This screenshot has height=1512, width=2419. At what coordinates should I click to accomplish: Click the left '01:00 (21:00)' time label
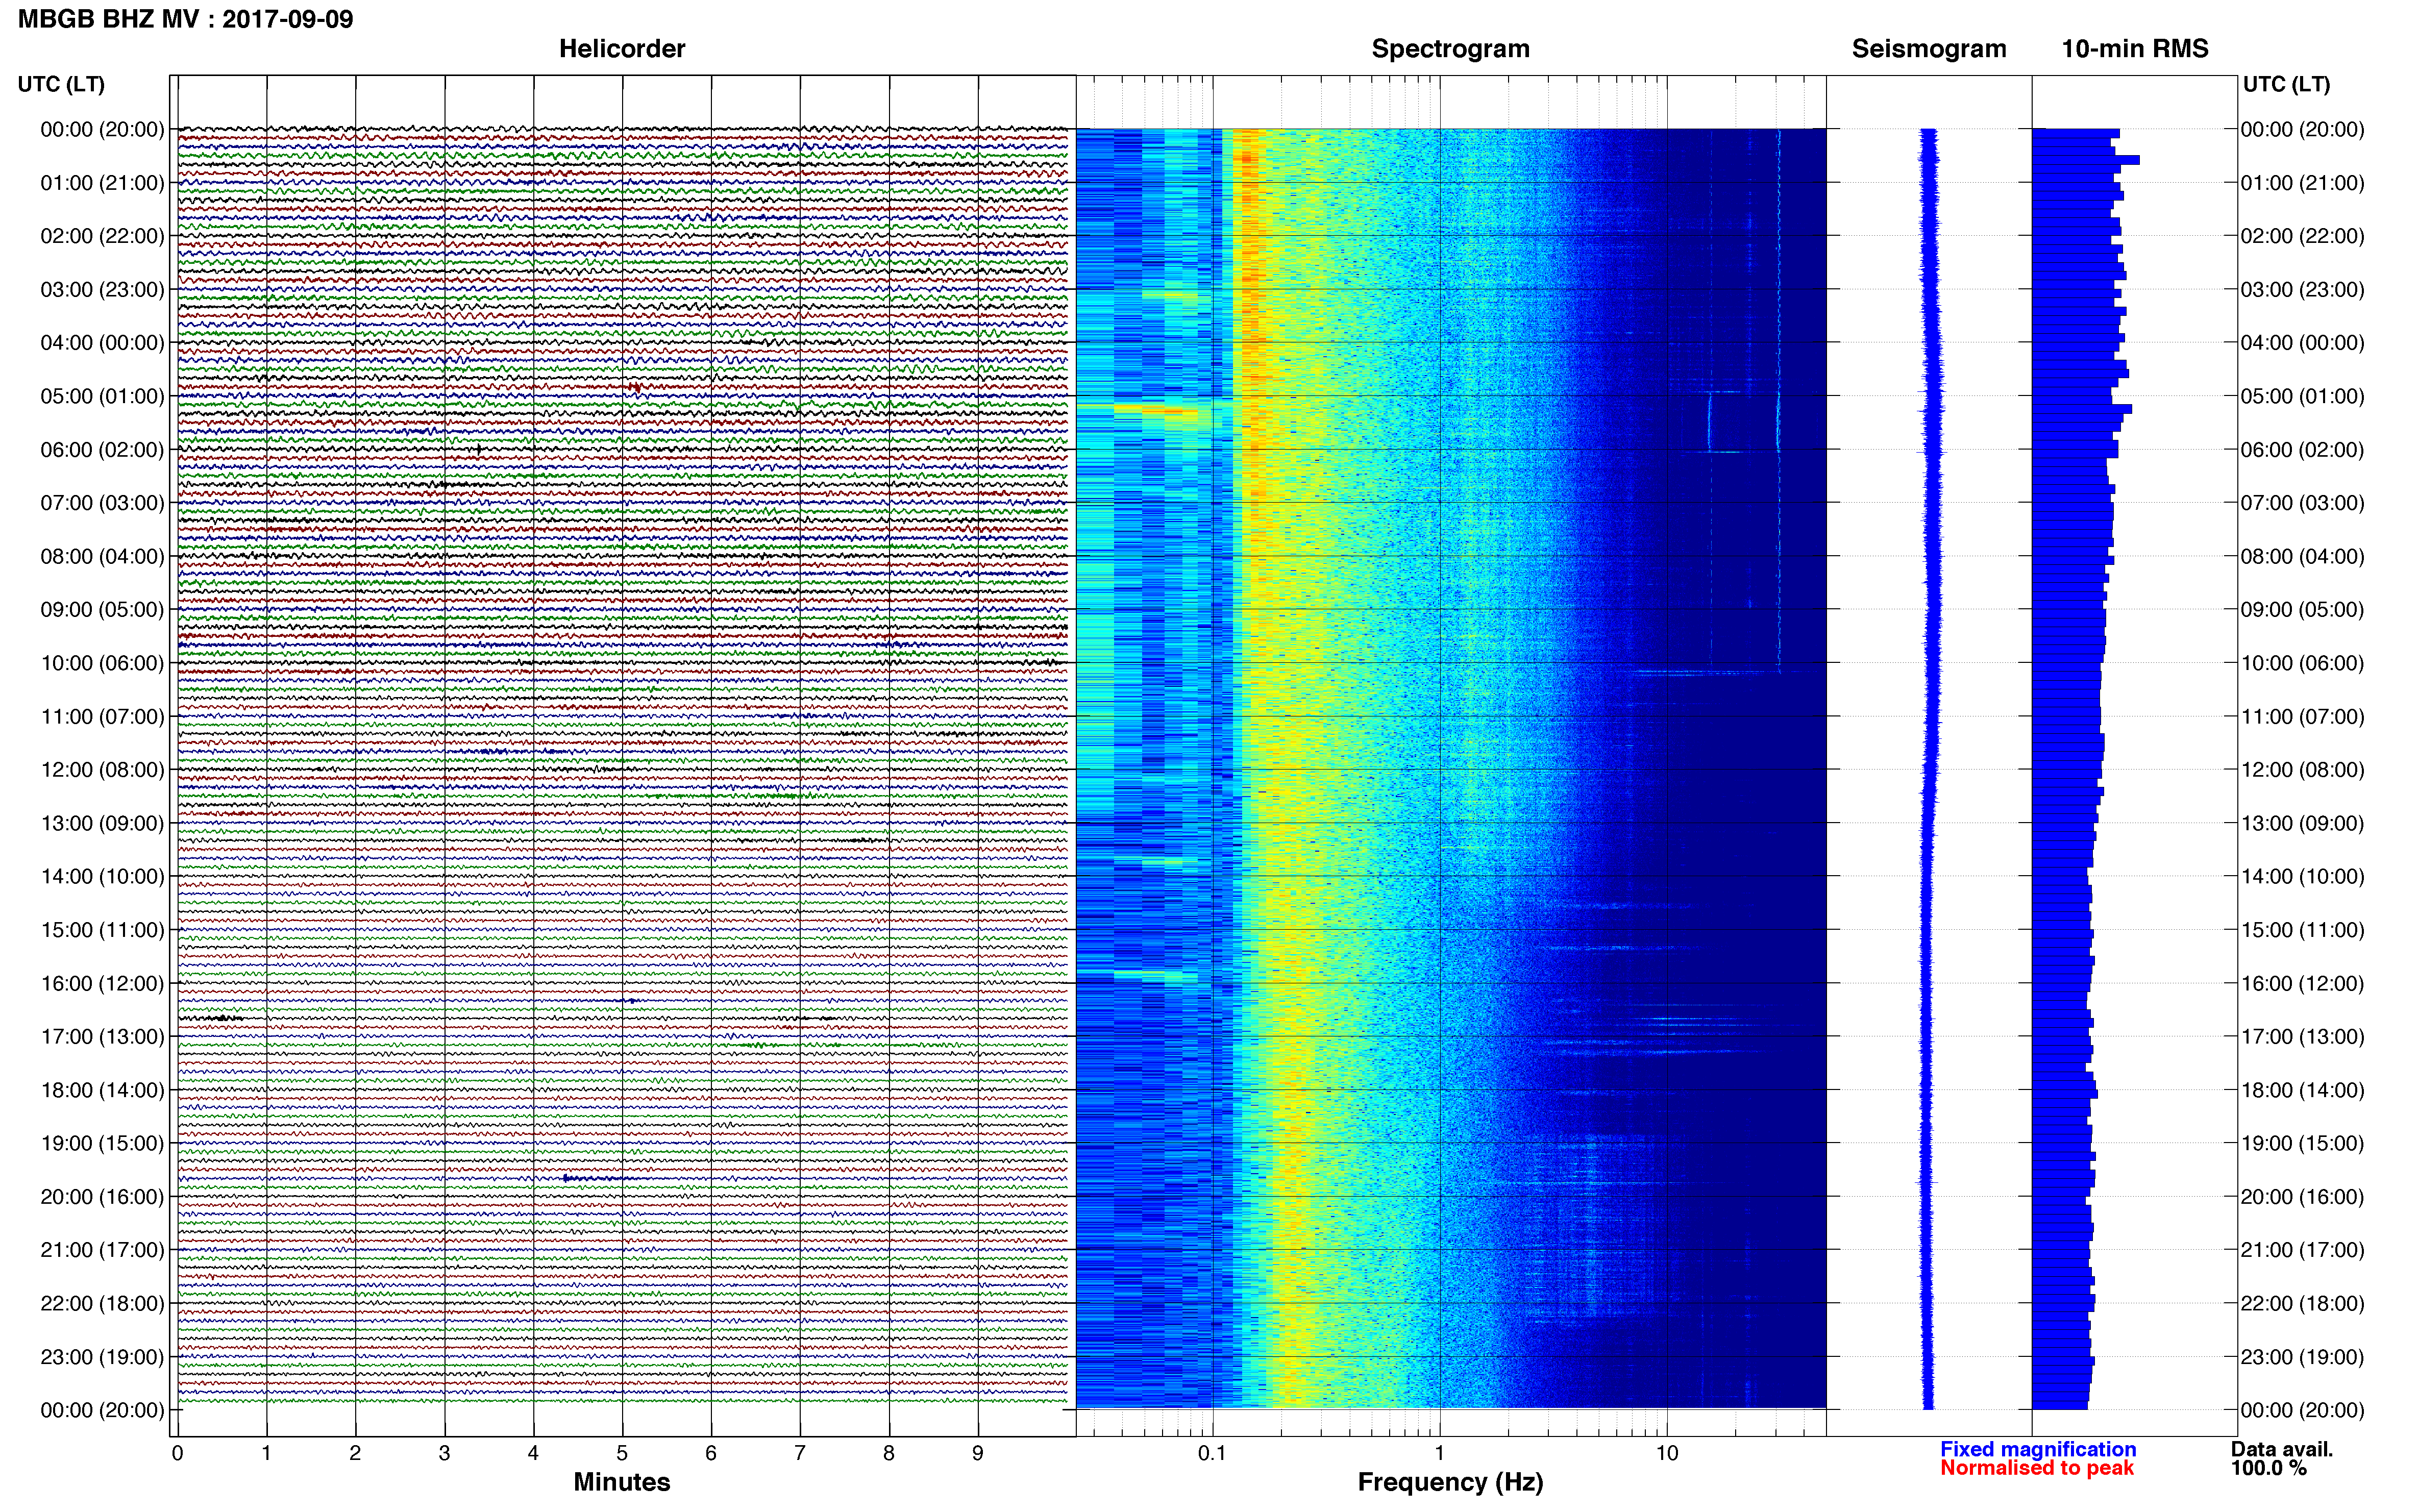click(102, 183)
